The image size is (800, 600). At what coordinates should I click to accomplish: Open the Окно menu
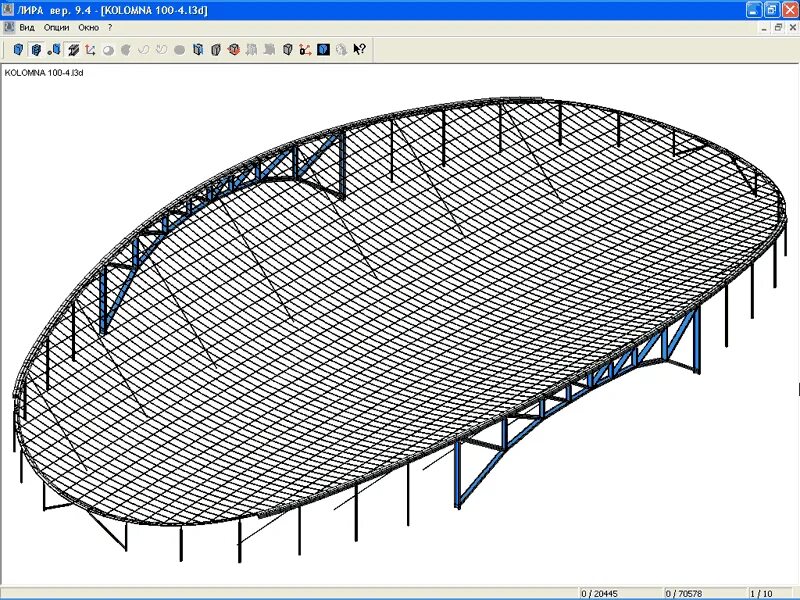point(88,28)
